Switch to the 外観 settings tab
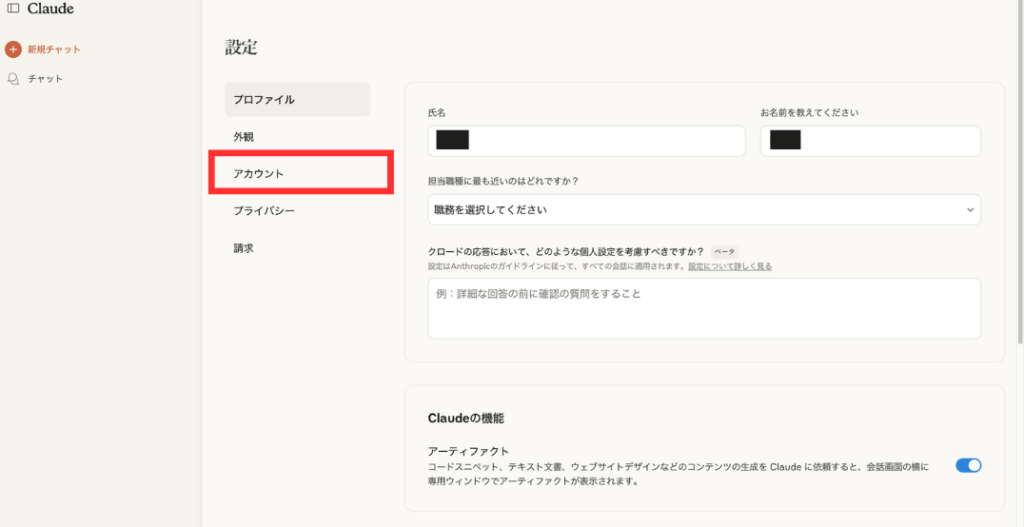The width and height of the screenshot is (1024, 527). [244, 137]
